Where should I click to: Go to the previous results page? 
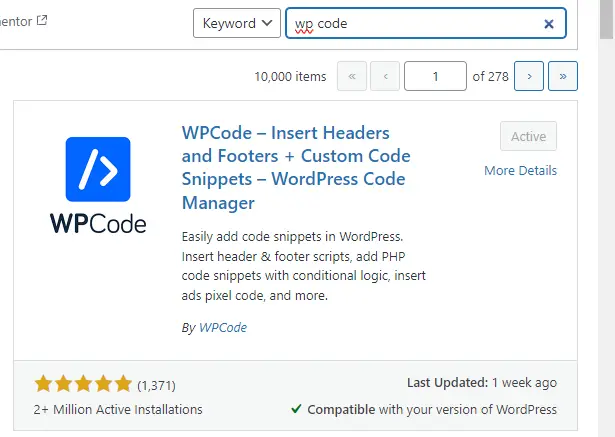(x=385, y=76)
